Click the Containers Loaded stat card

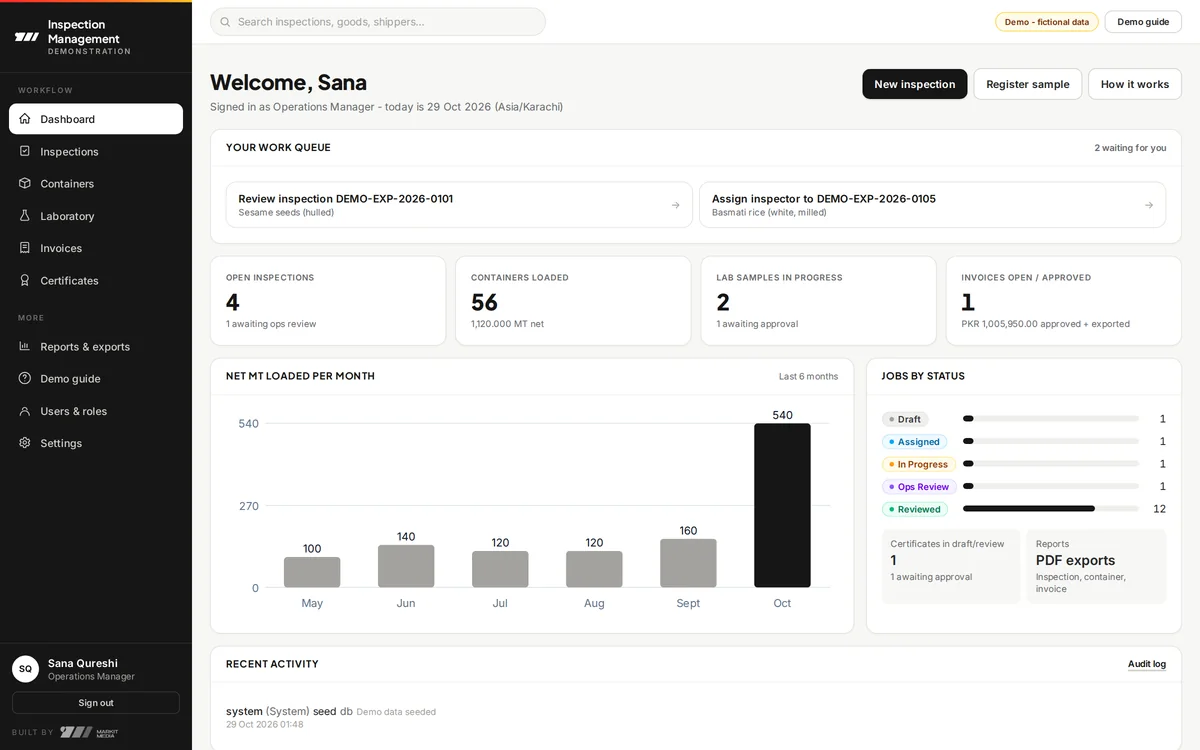[x=573, y=301]
